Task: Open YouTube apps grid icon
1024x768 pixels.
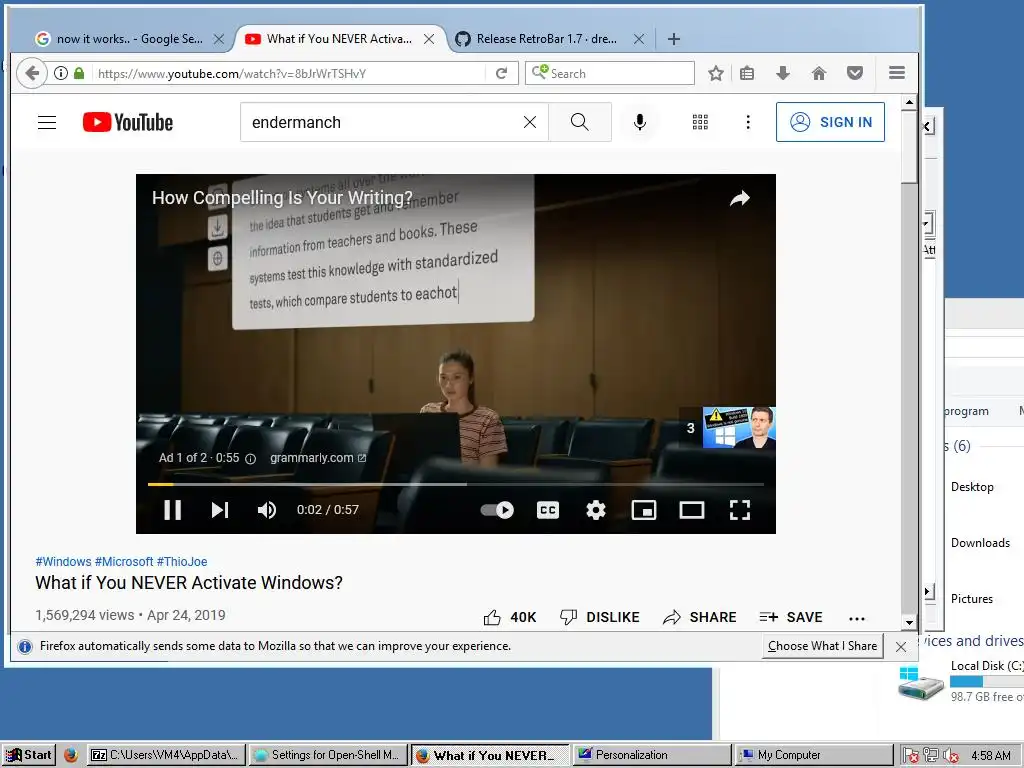Action: (700, 122)
